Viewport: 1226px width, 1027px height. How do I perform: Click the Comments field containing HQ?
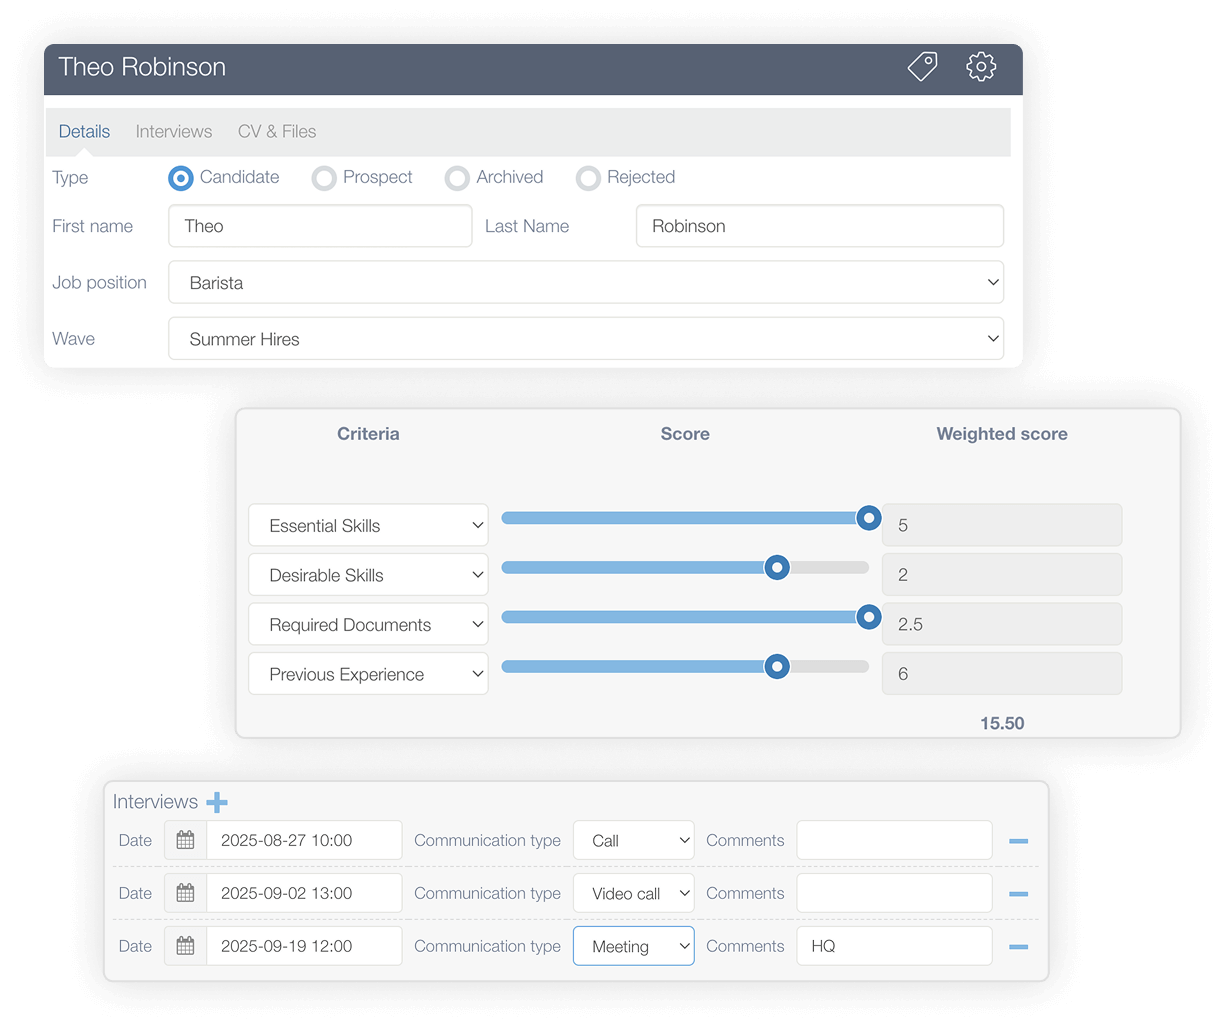click(x=894, y=946)
